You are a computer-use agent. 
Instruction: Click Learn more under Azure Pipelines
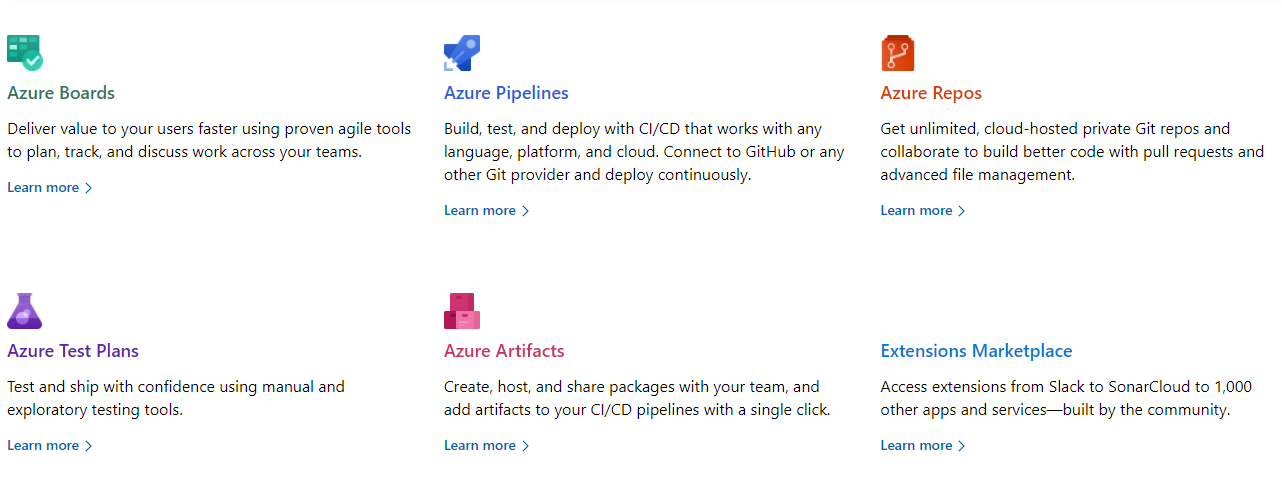(x=480, y=210)
